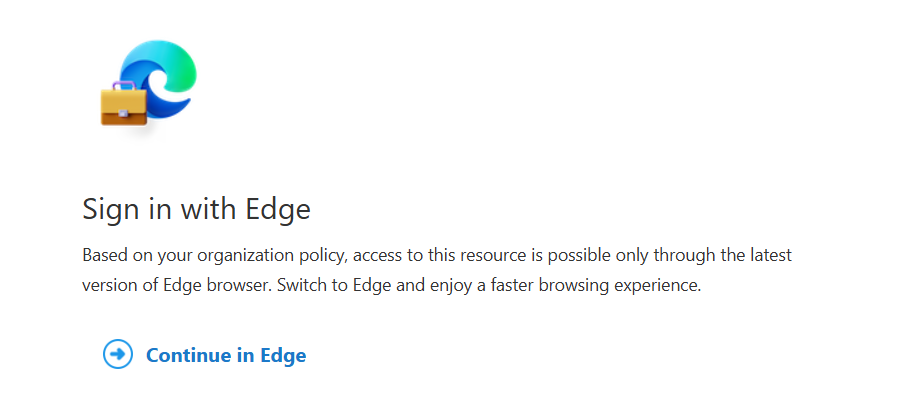Viewport: 916px width, 413px height.
Task: Click the phrase "Based on your"
Action: click(x=130, y=255)
